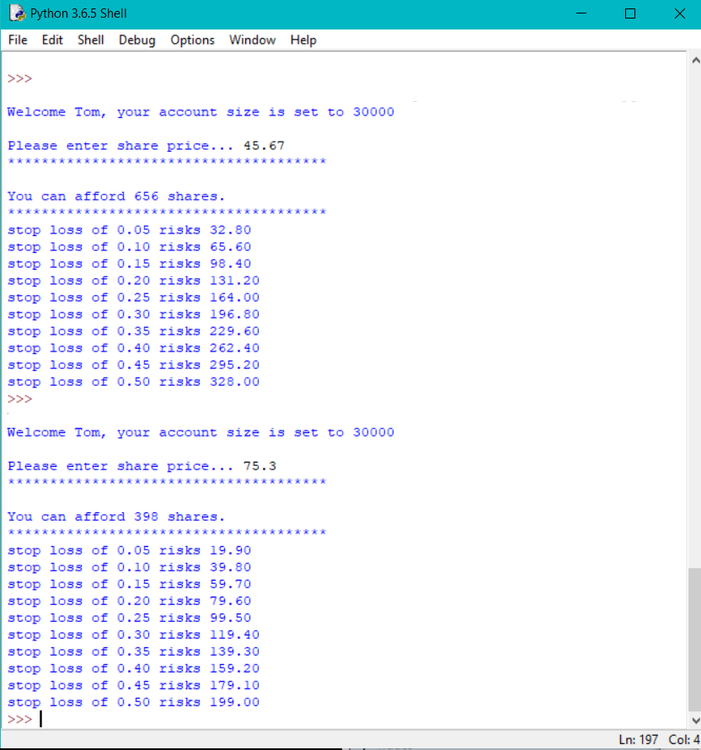Click the line 'stop loss of 0.20 risks 131.20'

point(133,281)
